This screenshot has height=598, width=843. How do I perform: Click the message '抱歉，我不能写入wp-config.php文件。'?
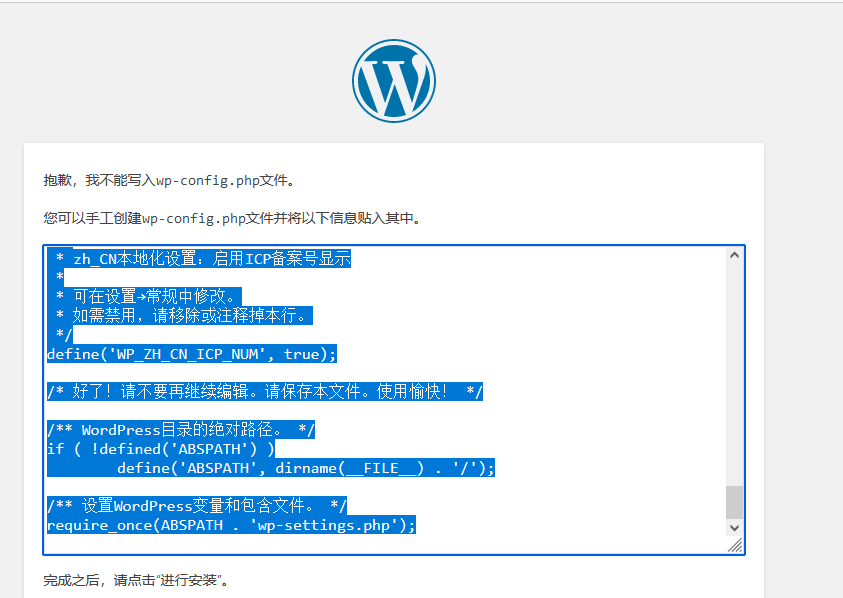[x=169, y=180]
